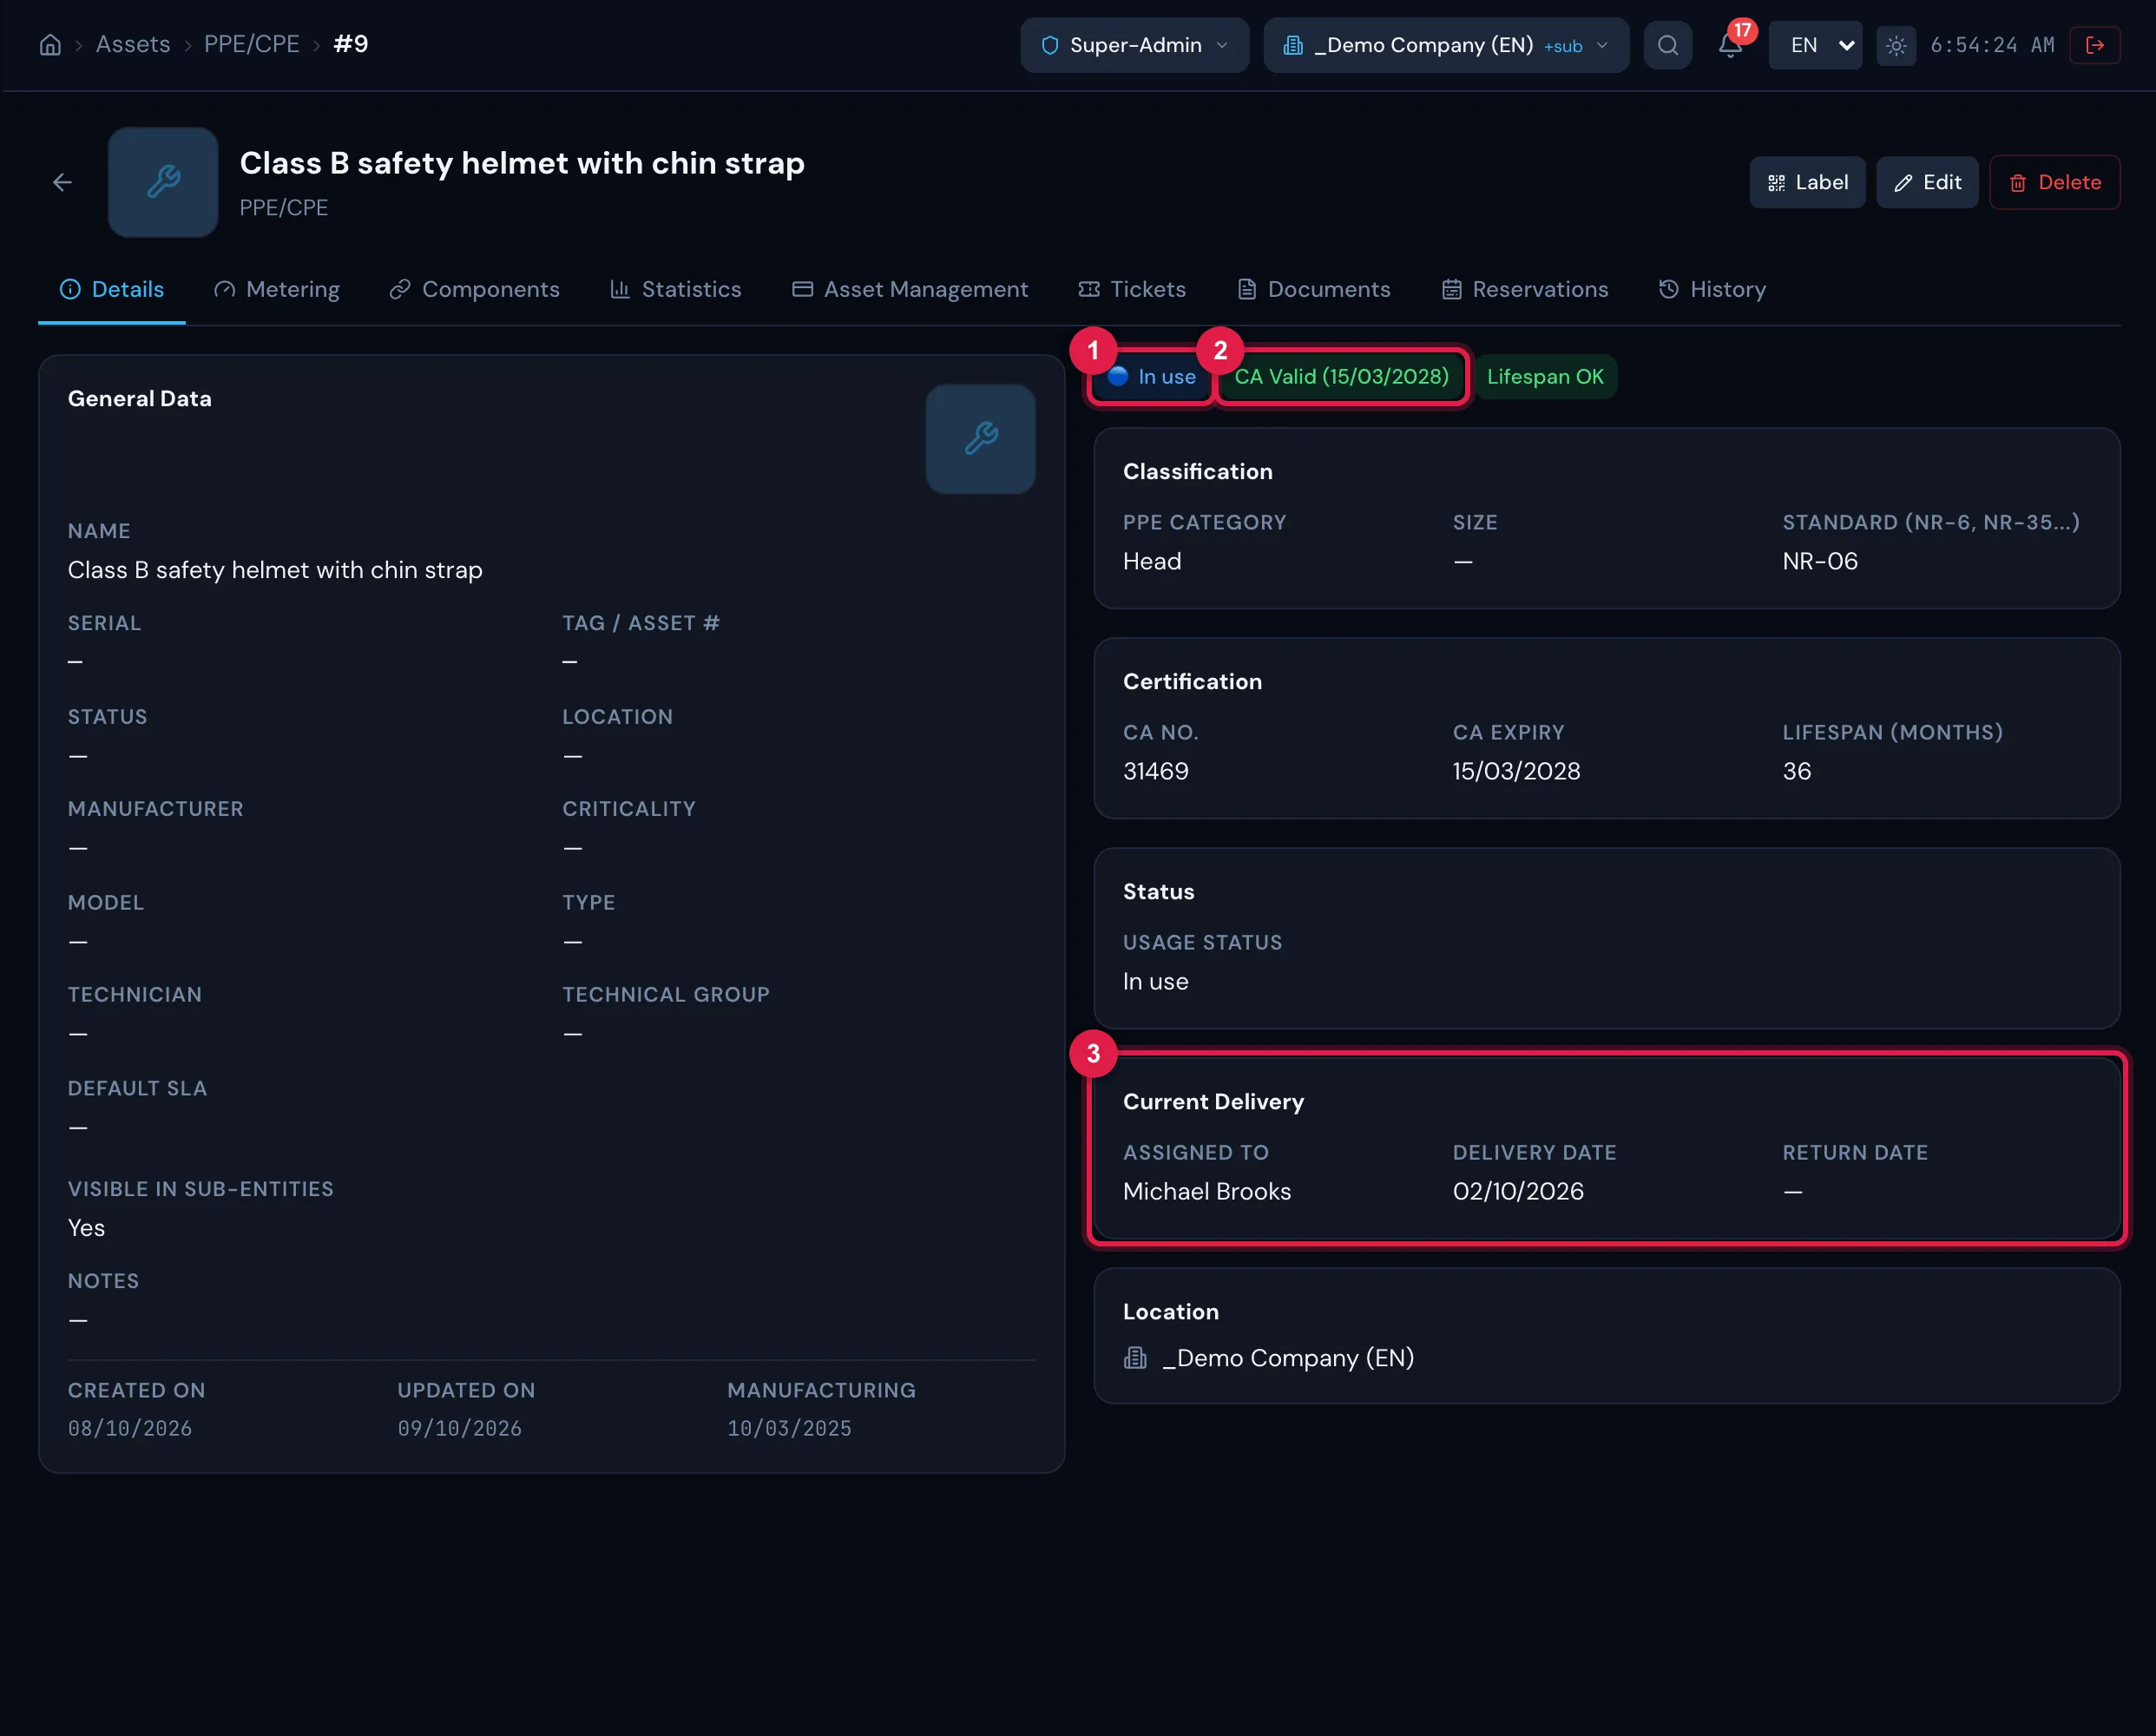Click the PPE category value Head
This screenshot has height=1736, width=2156.
[x=1152, y=561]
